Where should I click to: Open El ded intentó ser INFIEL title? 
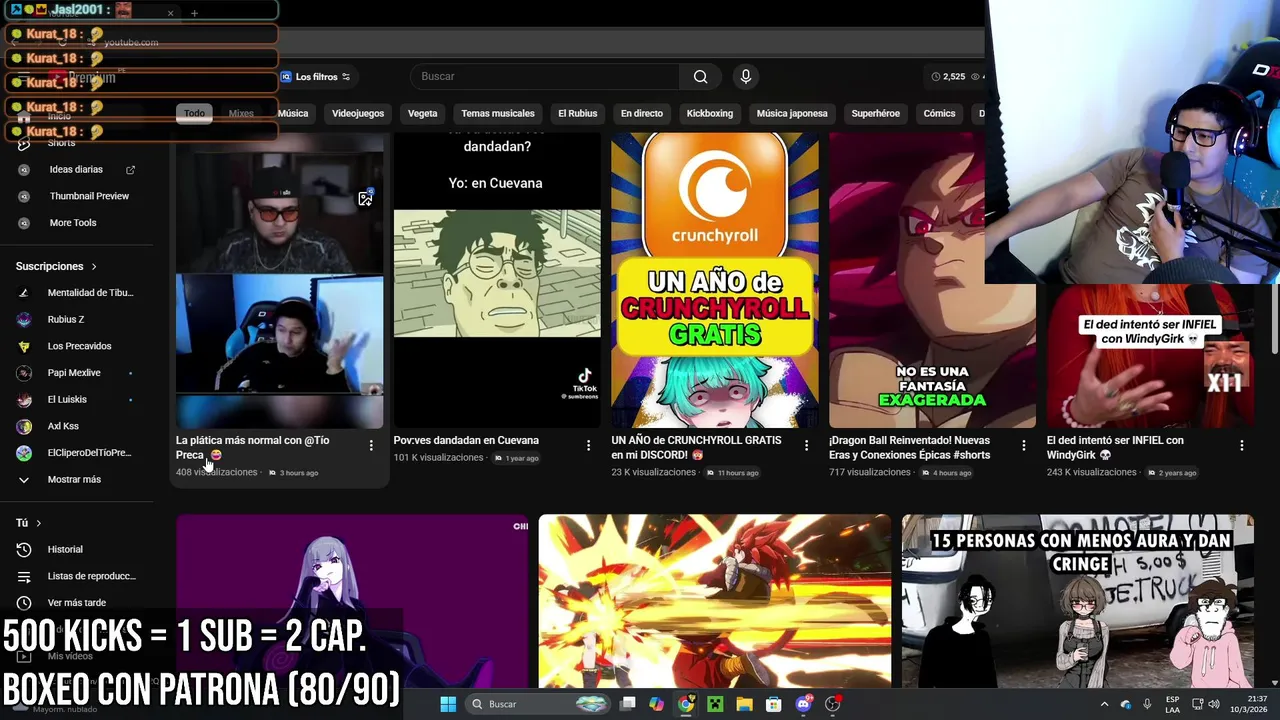[1115, 447]
